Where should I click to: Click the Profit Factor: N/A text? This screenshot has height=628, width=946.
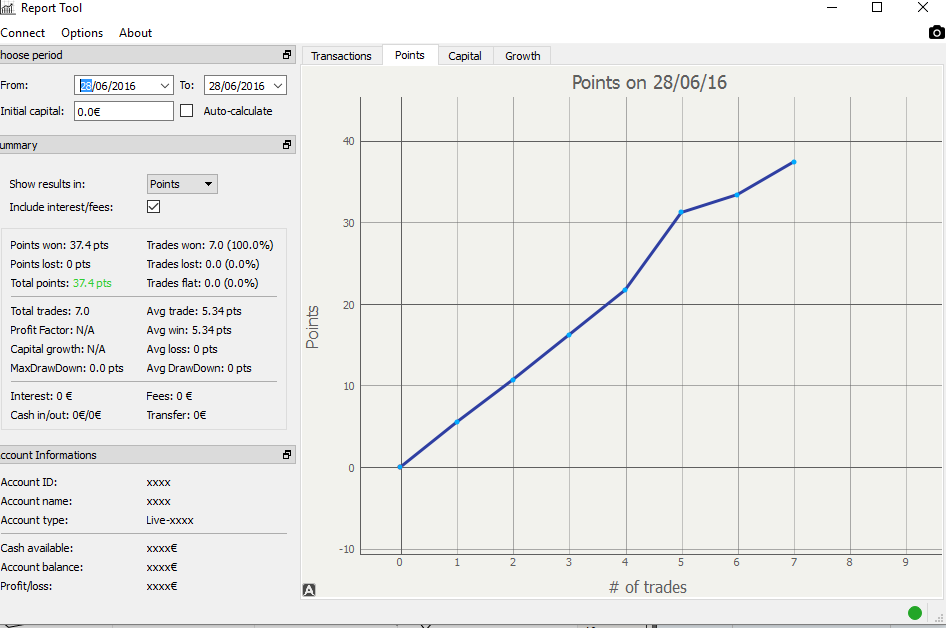coord(52,330)
